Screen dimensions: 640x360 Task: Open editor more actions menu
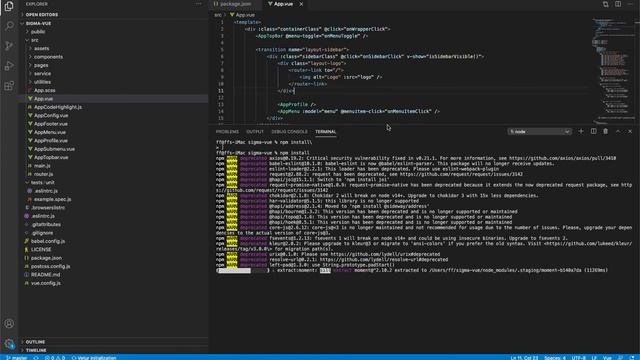[631, 4]
